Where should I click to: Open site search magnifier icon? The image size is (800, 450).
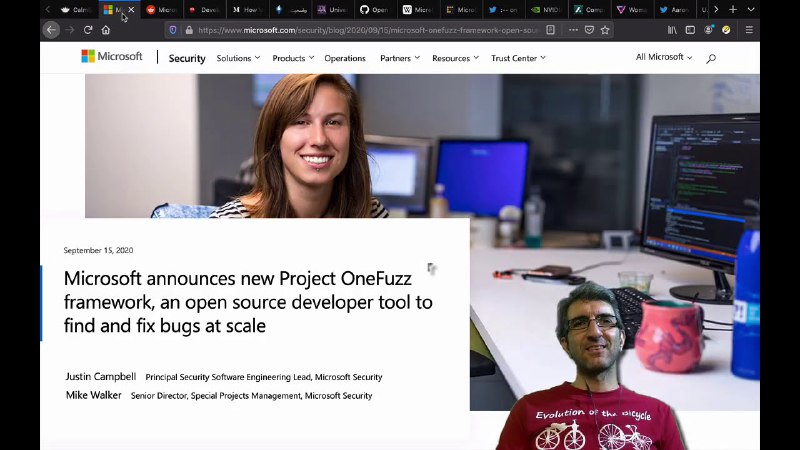pyautogui.click(x=711, y=59)
